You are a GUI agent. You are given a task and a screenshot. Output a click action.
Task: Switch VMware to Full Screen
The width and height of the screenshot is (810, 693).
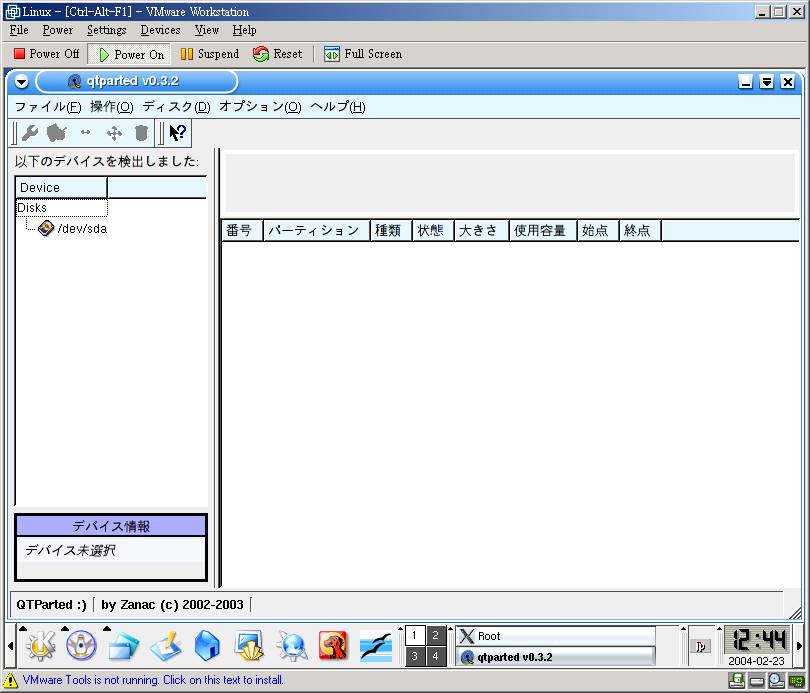point(363,54)
